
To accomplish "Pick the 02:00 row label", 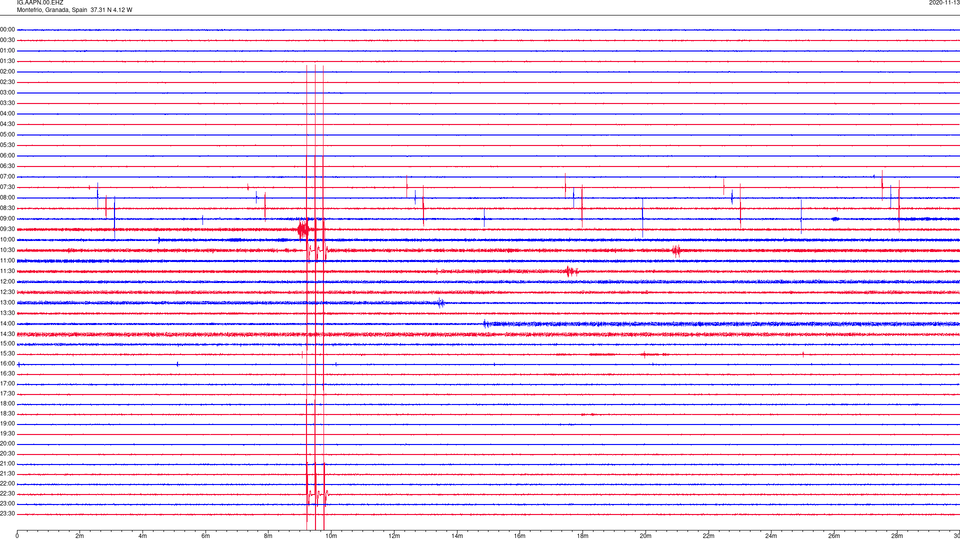I will click(x=7, y=72).
